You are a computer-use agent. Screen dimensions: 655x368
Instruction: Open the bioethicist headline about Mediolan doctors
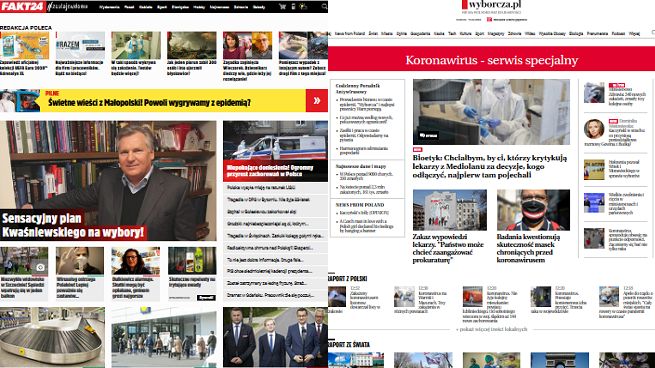click(490, 166)
